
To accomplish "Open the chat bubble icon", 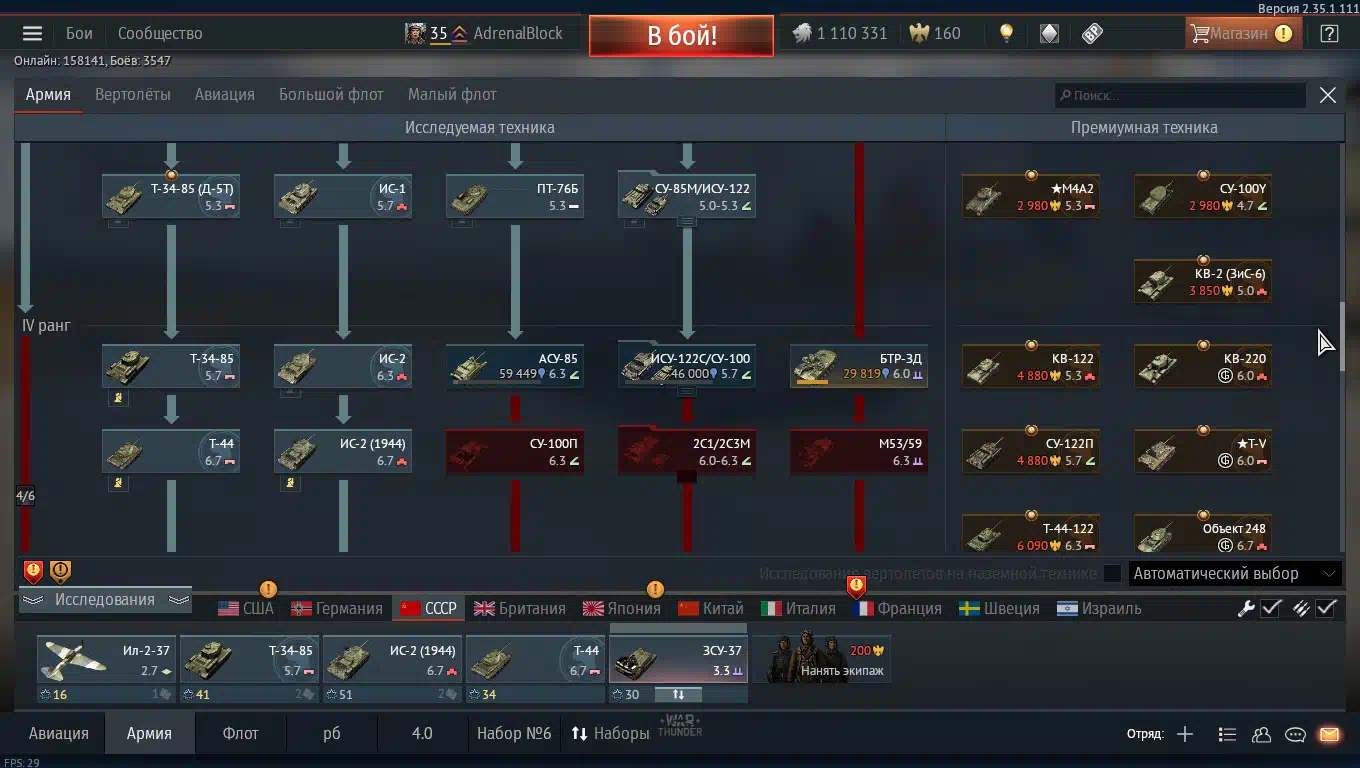I will coord(1295,734).
